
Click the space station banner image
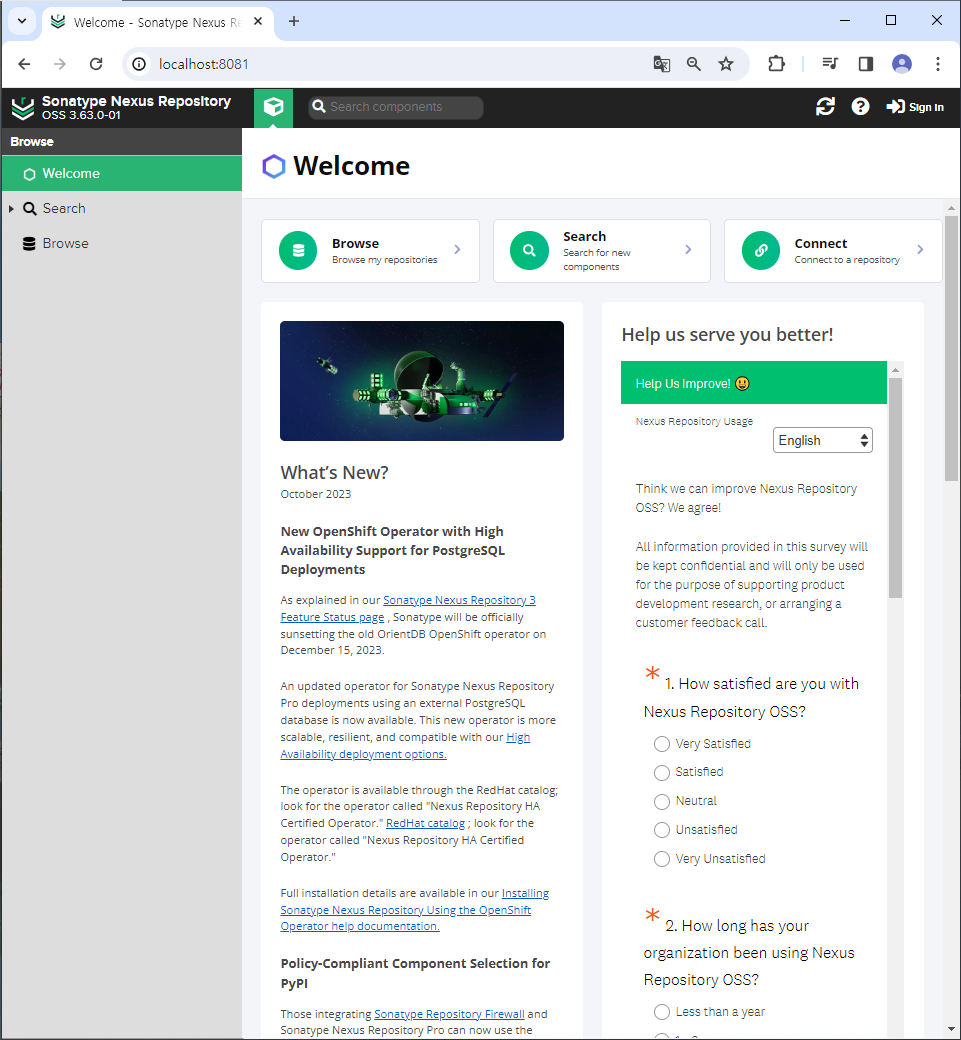pyautogui.click(x=422, y=381)
